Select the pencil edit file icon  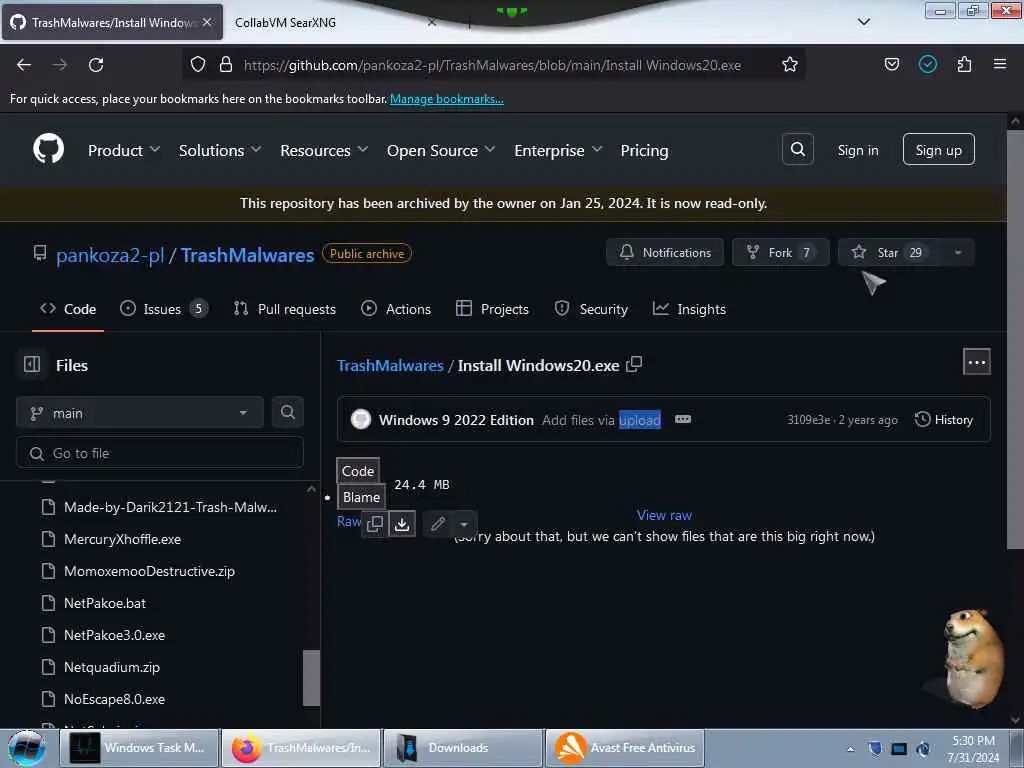[x=438, y=524]
